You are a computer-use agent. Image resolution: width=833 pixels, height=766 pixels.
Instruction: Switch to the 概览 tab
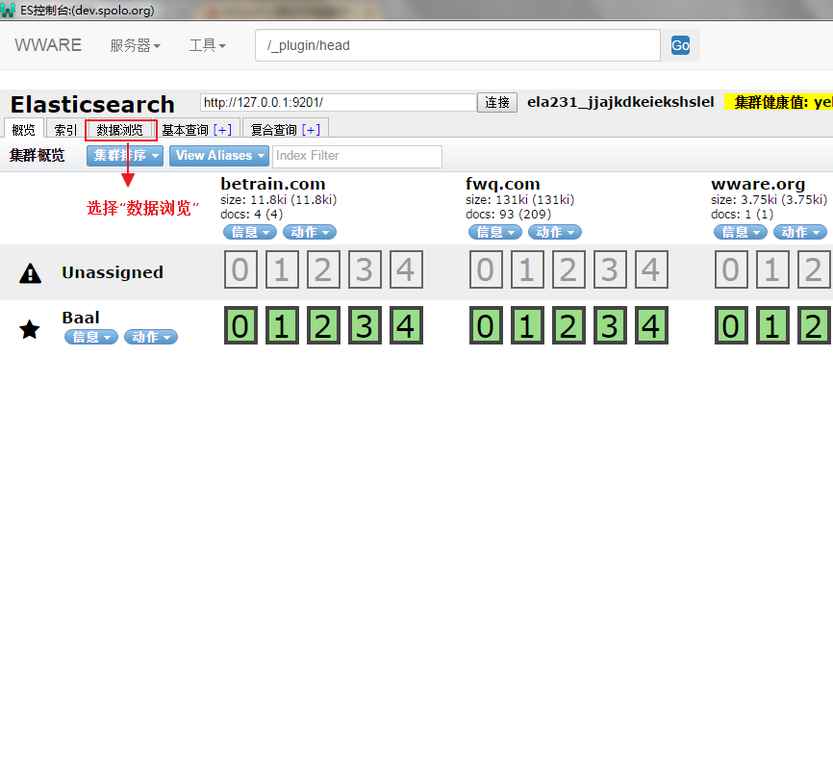pyautogui.click(x=23, y=129)
